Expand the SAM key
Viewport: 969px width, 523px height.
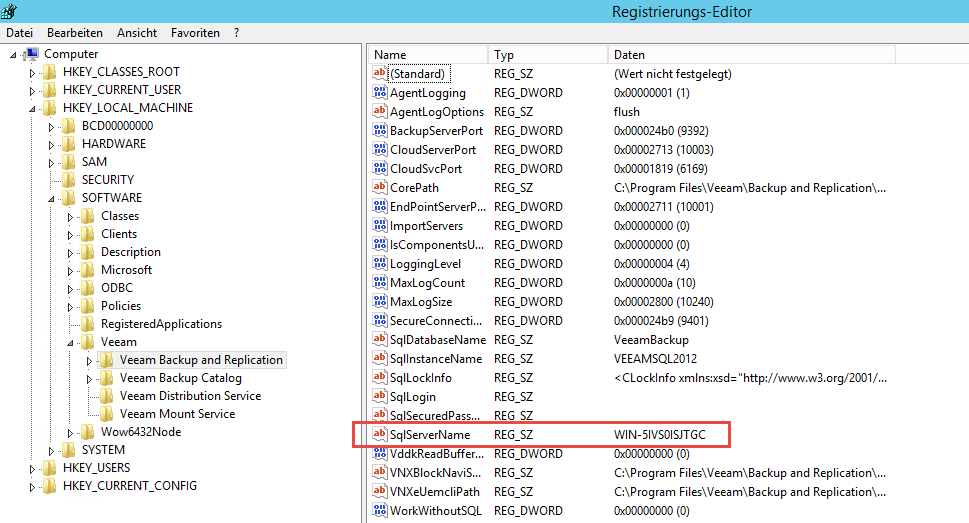point(51,163)
